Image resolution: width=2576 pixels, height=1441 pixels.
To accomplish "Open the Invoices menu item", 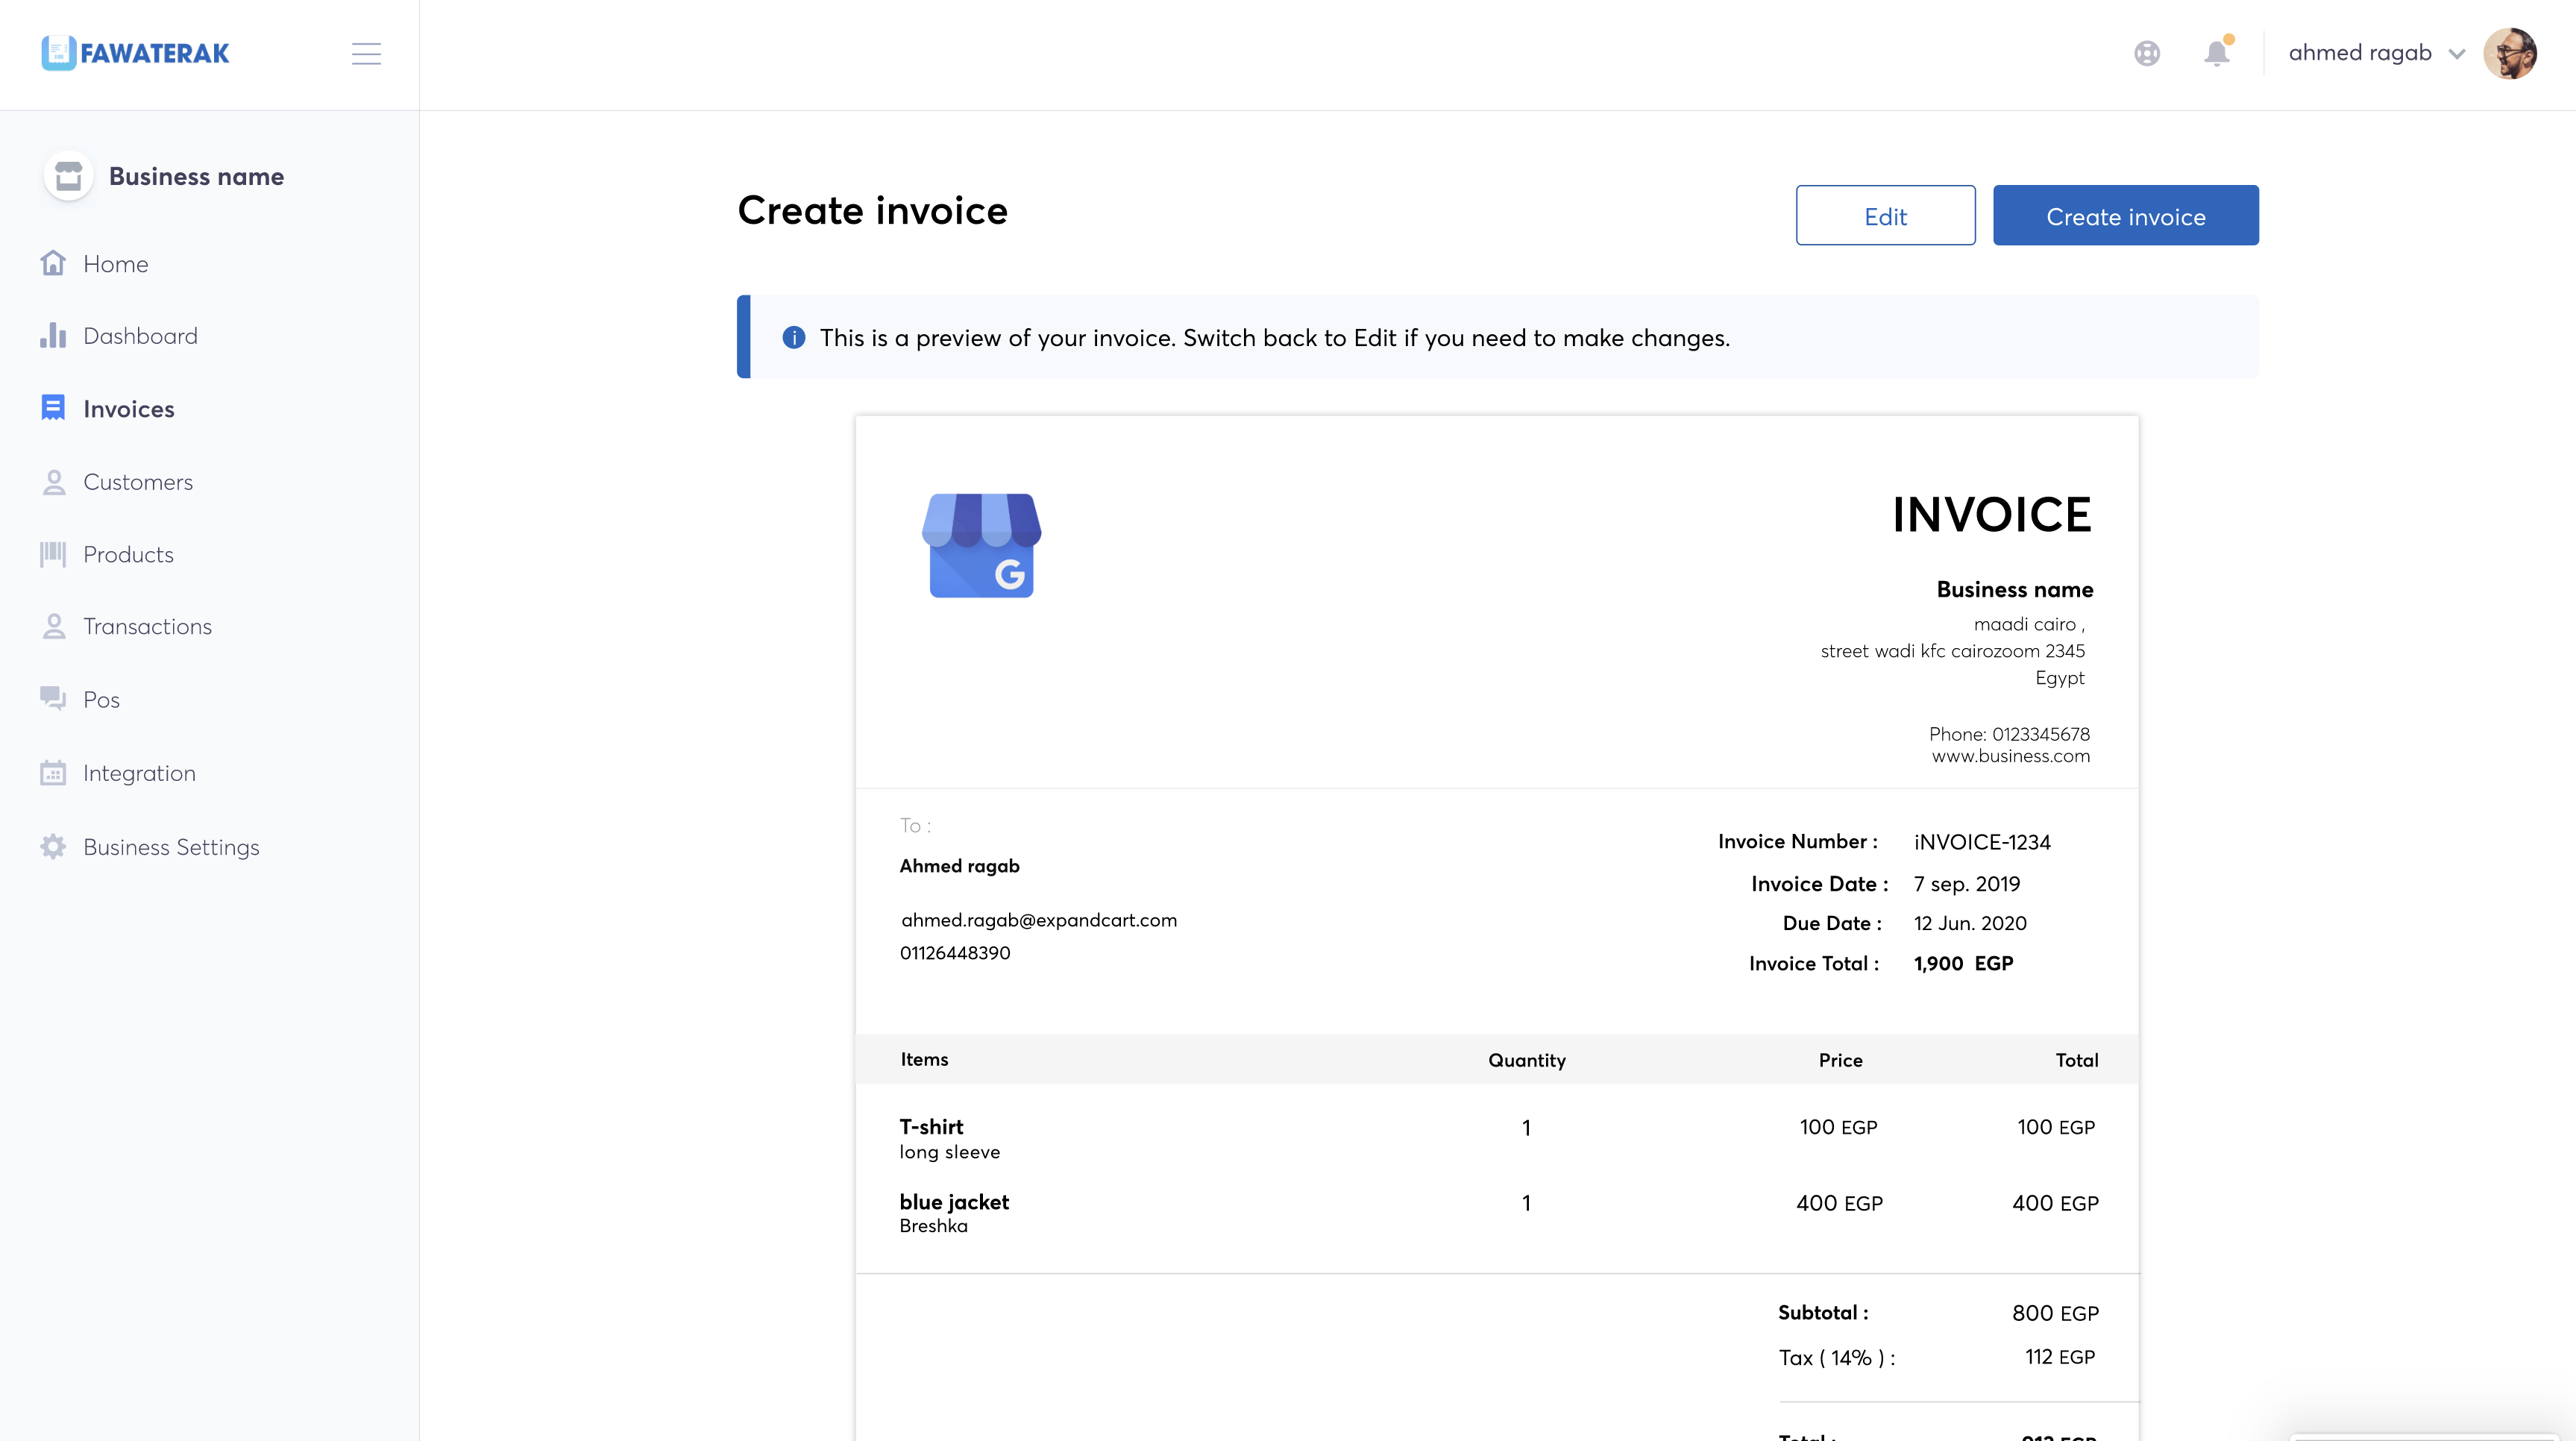I will tap(128, 409).
